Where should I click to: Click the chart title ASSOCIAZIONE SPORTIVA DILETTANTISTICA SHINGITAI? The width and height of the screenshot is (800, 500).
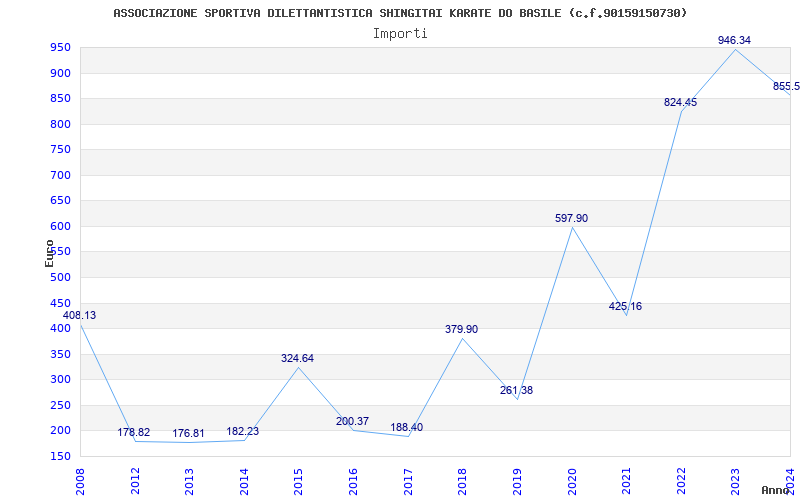(x=400, y=13)
